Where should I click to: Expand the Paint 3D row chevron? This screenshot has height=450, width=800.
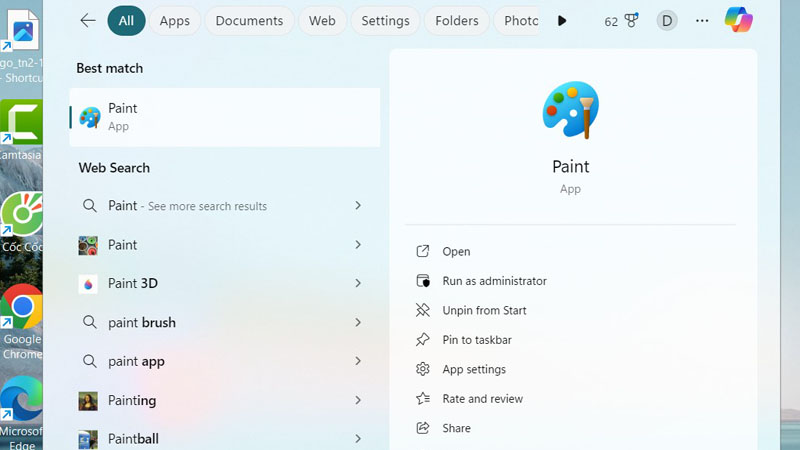pyautogui.click(x=358, y=283)
